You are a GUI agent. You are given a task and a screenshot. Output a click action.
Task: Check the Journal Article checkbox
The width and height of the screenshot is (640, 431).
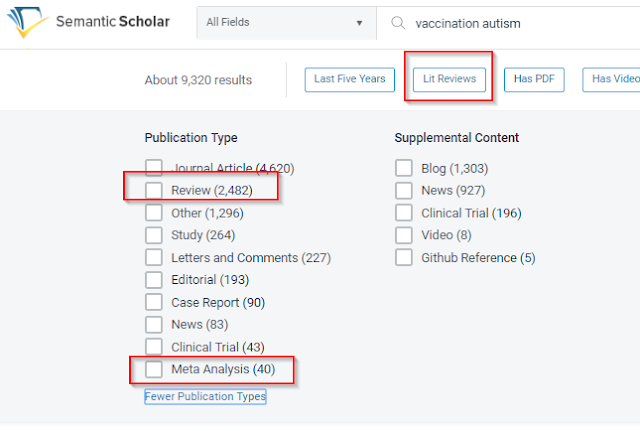tap(154, 168)
